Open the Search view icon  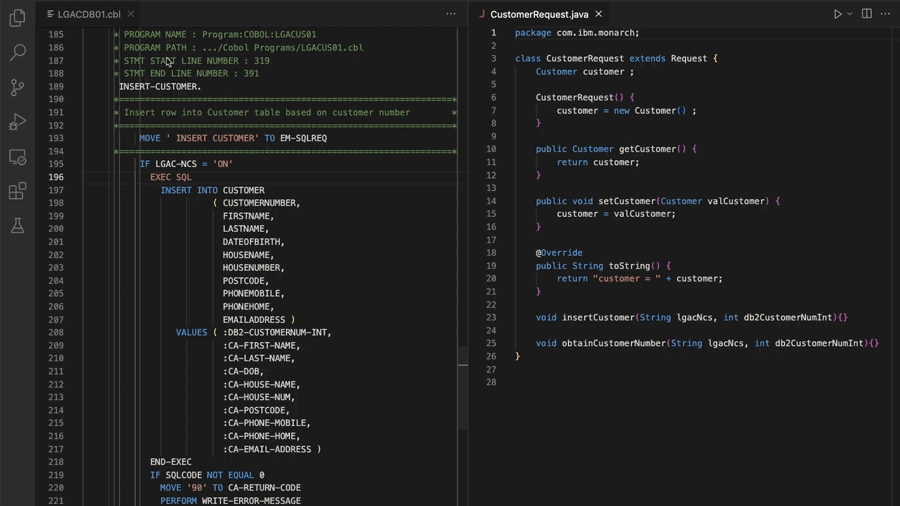tap(17, 52)
